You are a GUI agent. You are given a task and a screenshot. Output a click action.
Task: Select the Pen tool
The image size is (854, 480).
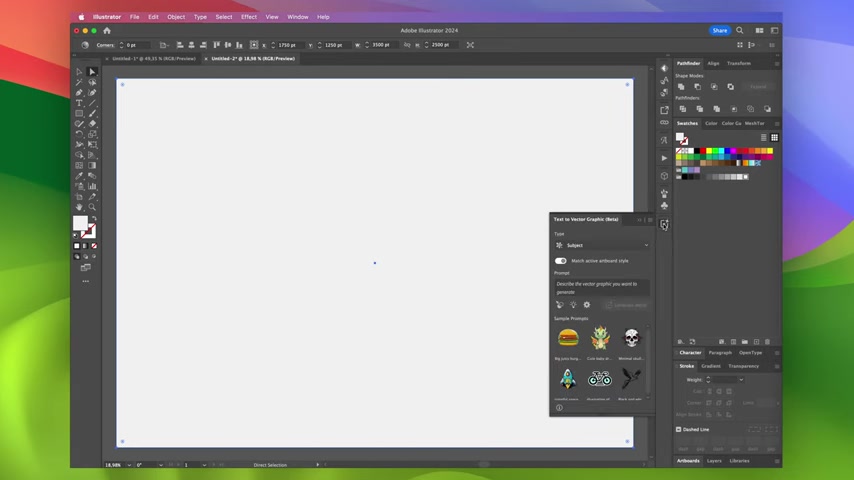tap(79, 93)
